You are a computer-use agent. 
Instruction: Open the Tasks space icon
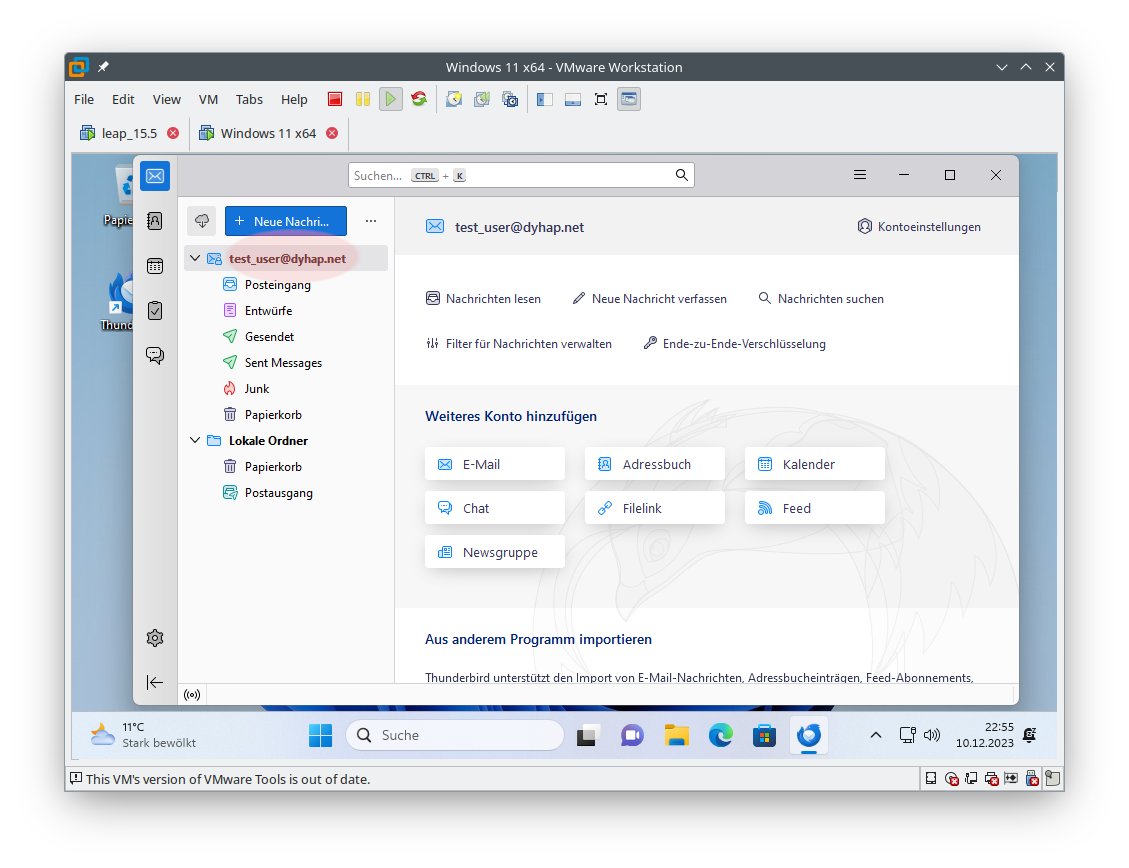(155, 310)
